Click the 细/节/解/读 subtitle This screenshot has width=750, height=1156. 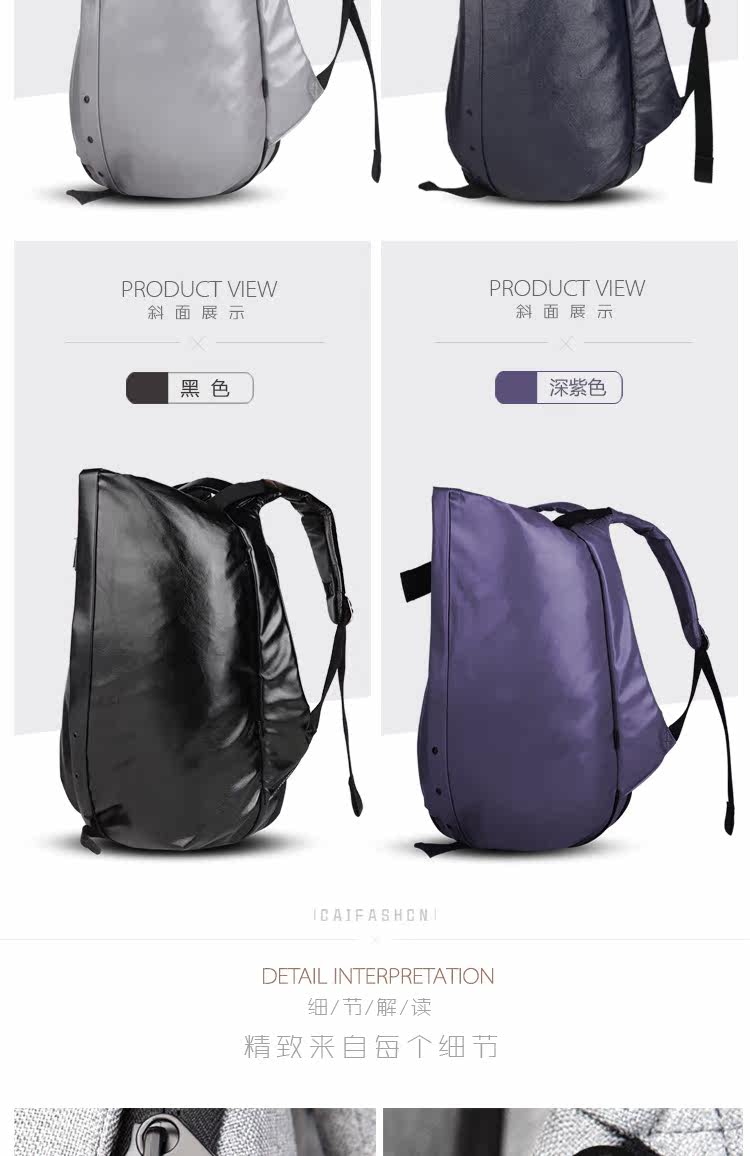tap(369, 1007)
